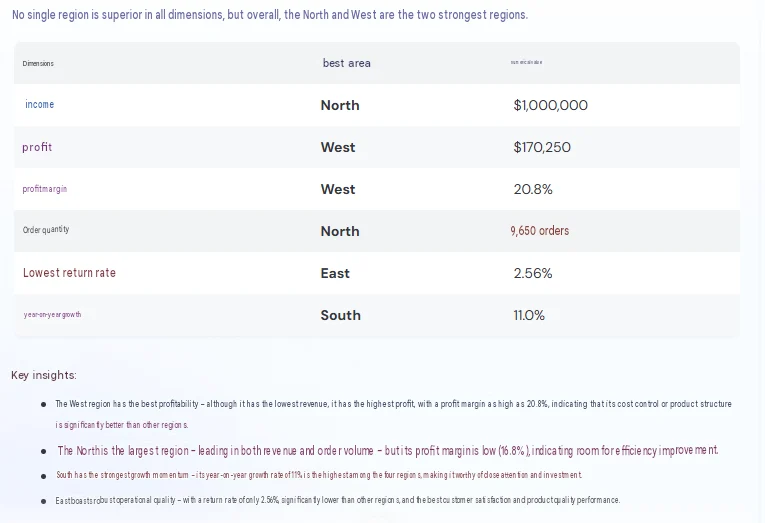Click 'South' in the growth row
Viewport: 765px width, 523px height.
341,315
